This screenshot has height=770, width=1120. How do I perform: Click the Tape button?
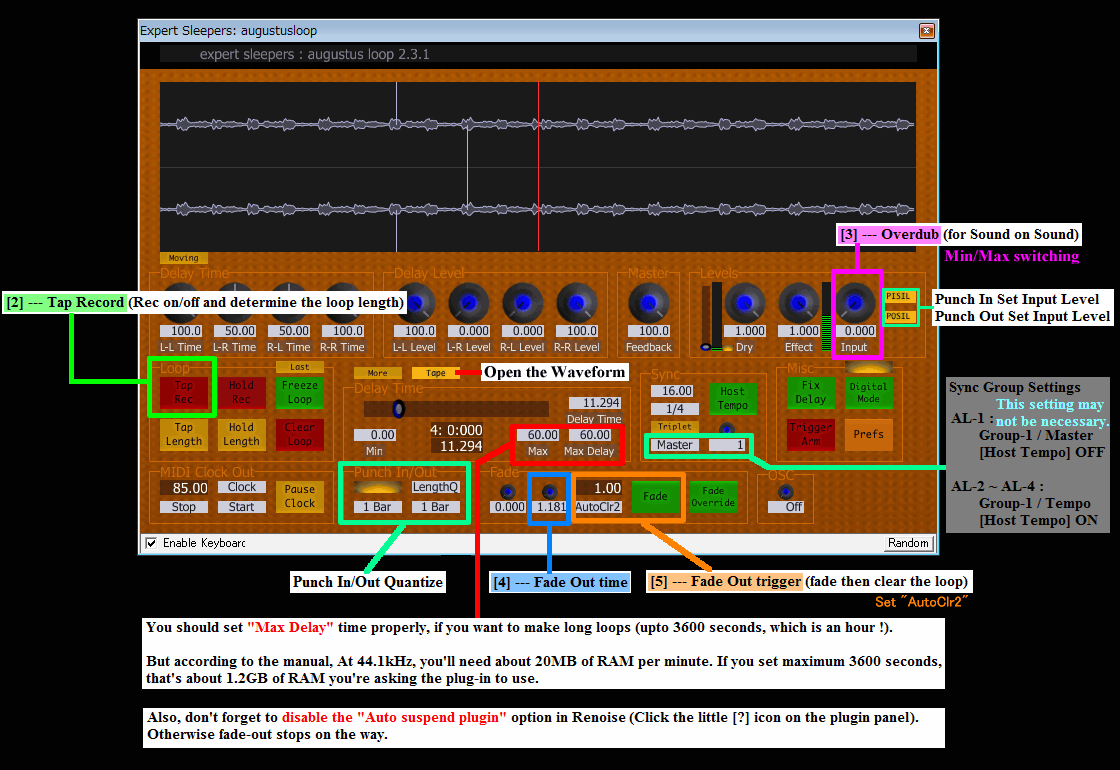click(436, 373)
